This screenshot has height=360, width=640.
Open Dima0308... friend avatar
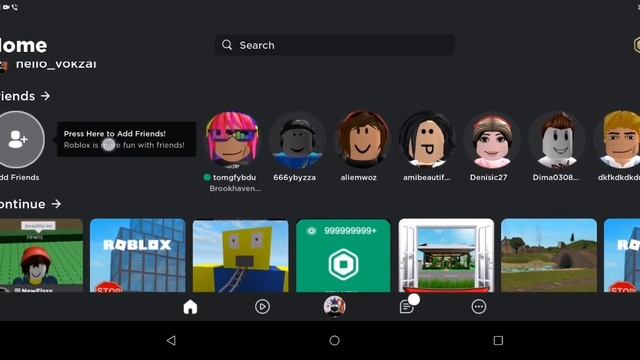click(x=557, y=140)
